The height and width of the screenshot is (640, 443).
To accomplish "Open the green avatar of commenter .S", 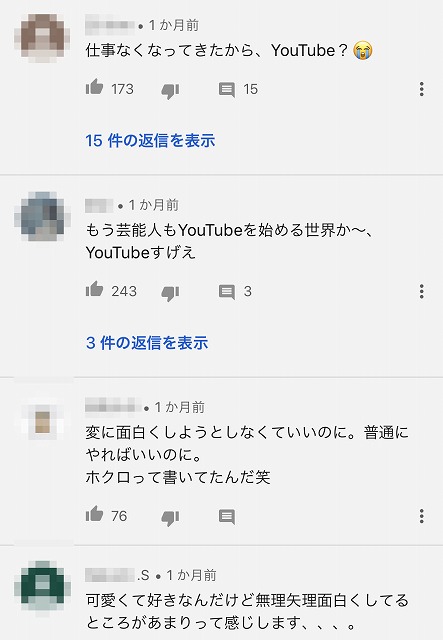I will coord(42,585).
